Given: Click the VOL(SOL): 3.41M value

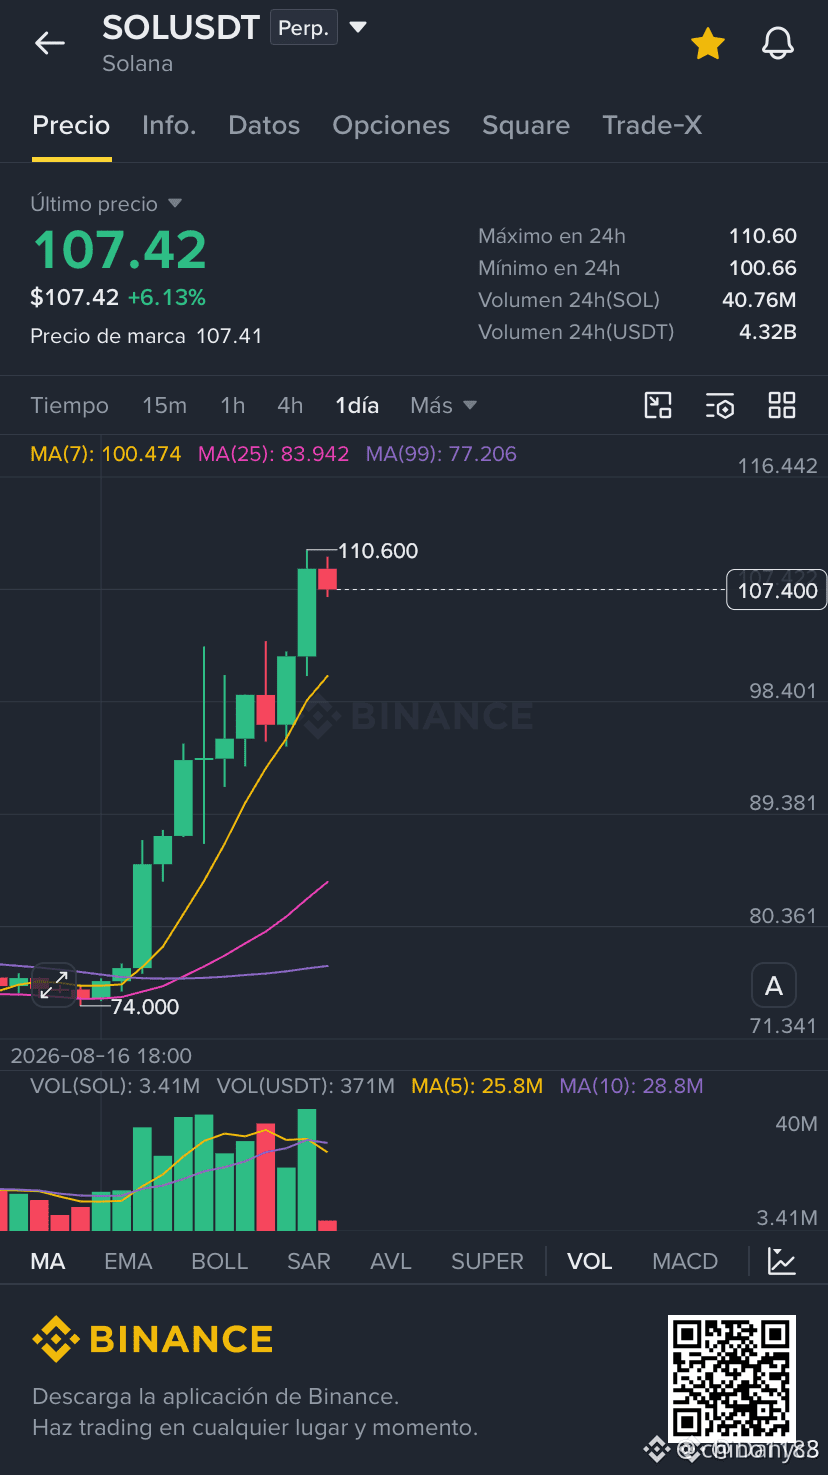Looking at the screenshot, I should point(115,1086).
